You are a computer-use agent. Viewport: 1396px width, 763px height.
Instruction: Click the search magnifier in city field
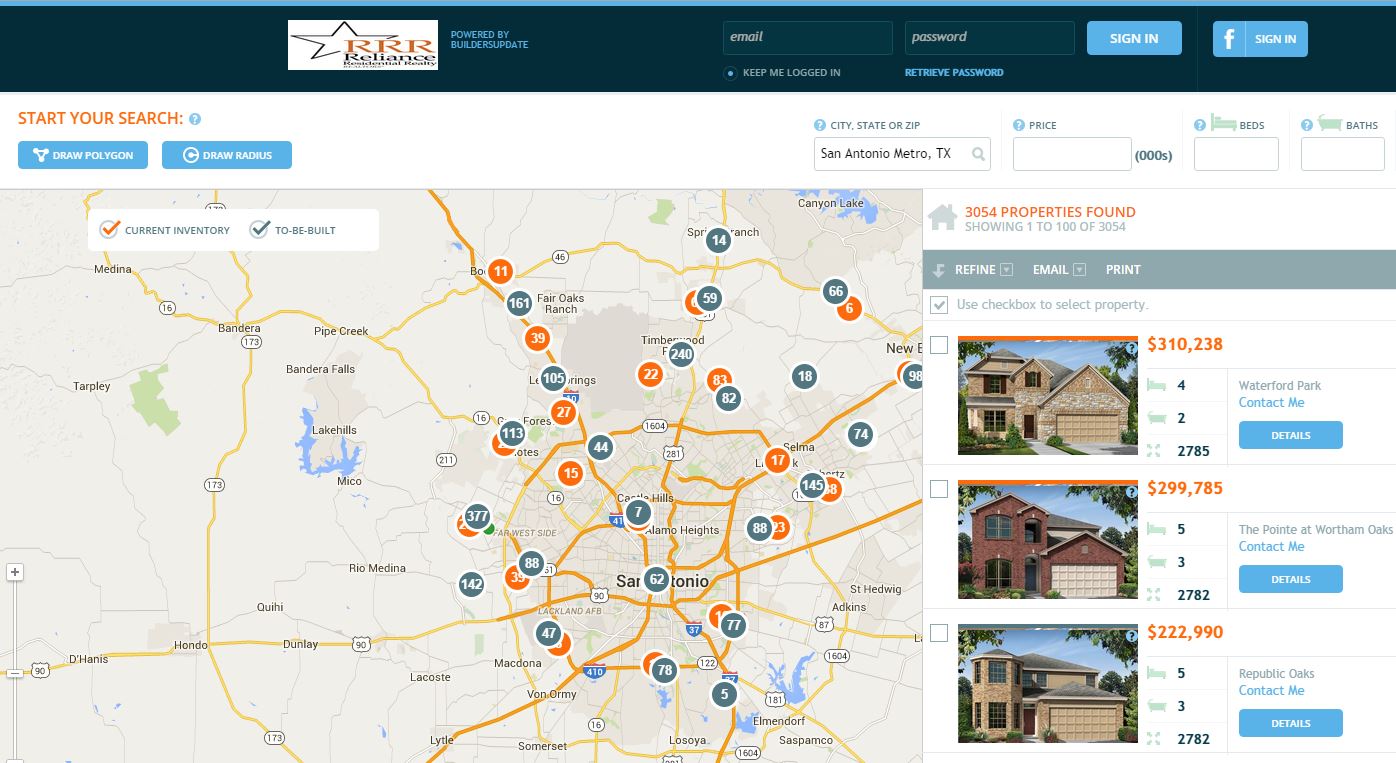point(978,154)
